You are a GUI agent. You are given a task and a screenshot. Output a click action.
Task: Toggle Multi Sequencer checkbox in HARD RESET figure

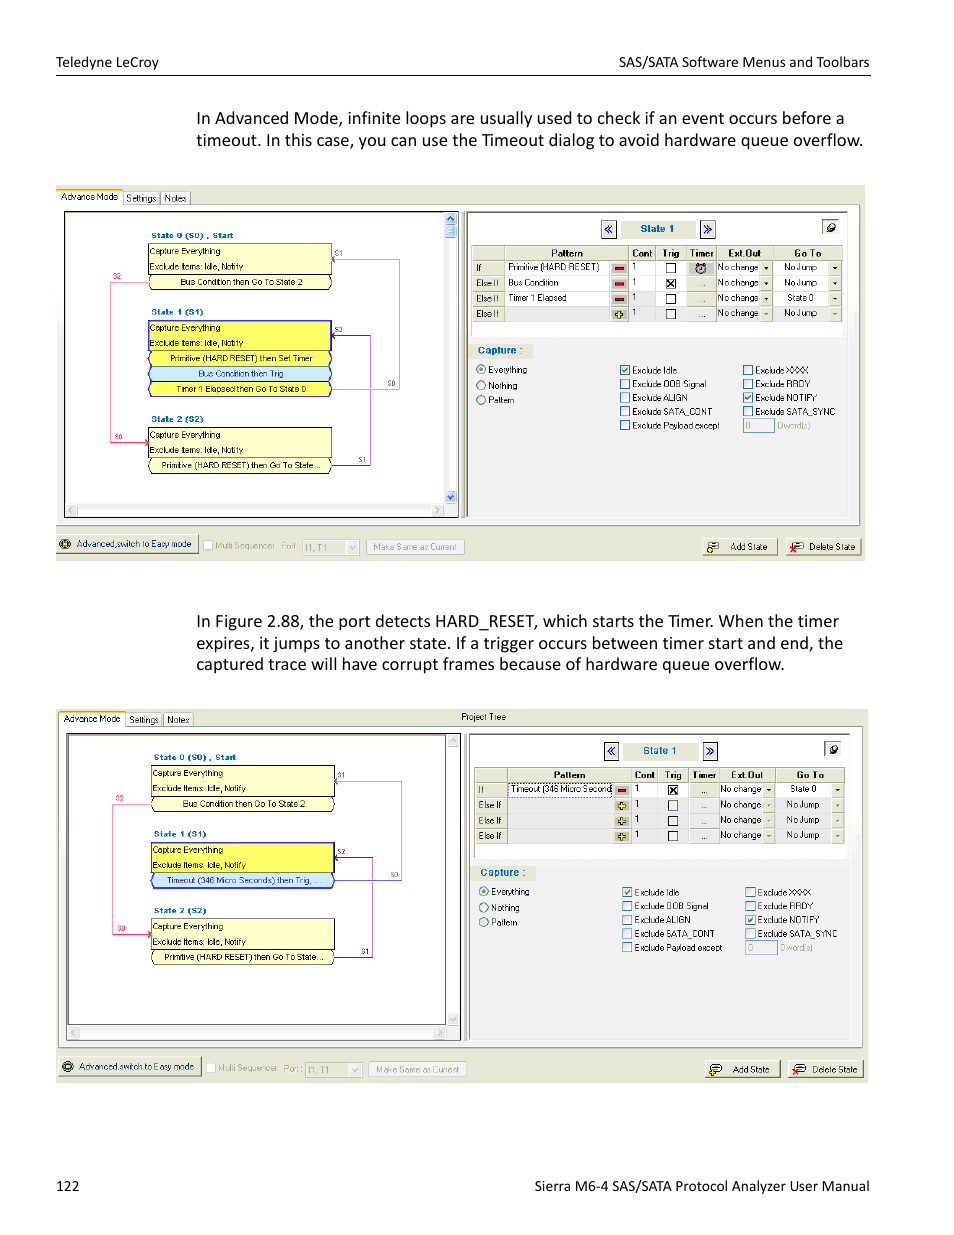click(x=208, y=546)
